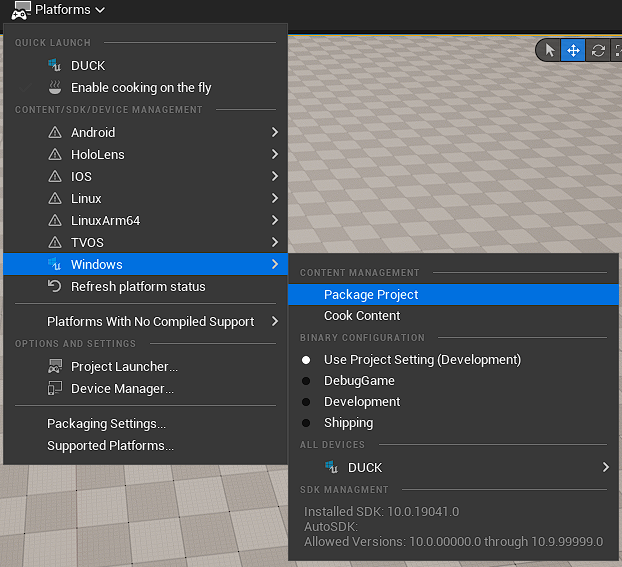Open the Platforms dropdown chevron
Viewport: 622px width, 567px height.
(x=100, y=10)
